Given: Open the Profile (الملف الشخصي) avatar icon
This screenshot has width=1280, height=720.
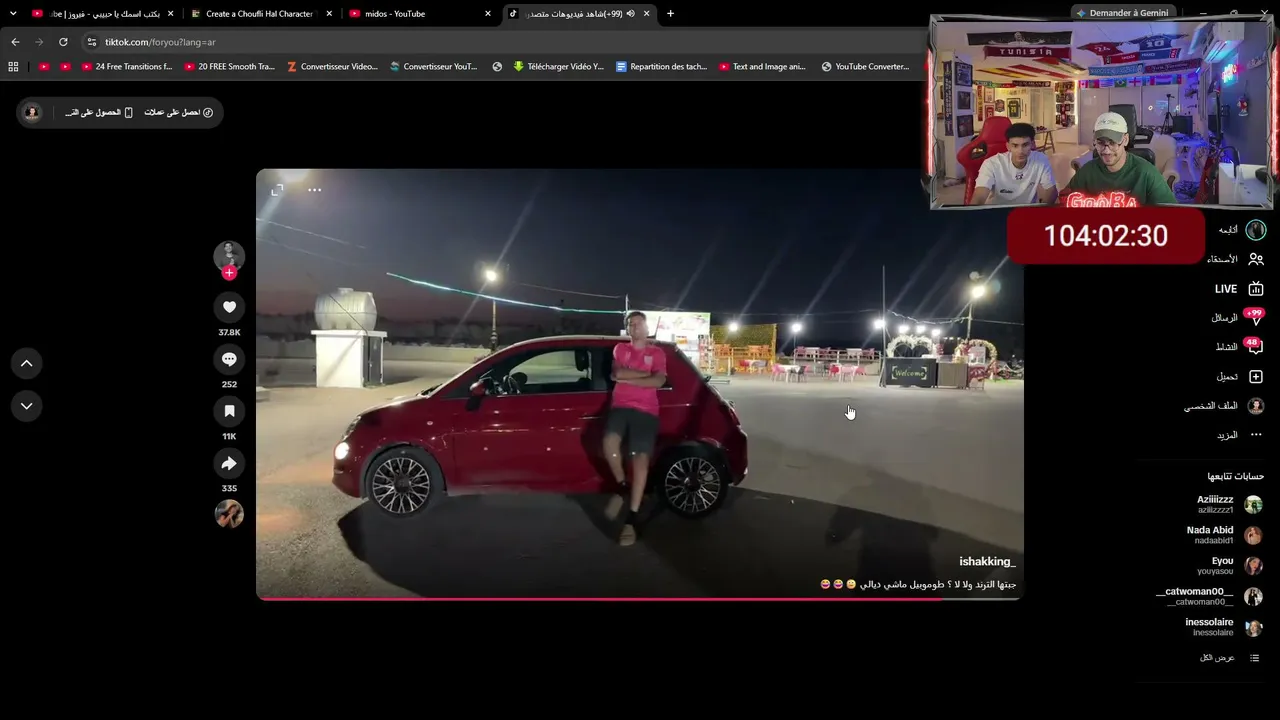Looking at the screenshot, I should click(x=1256, y=406).
